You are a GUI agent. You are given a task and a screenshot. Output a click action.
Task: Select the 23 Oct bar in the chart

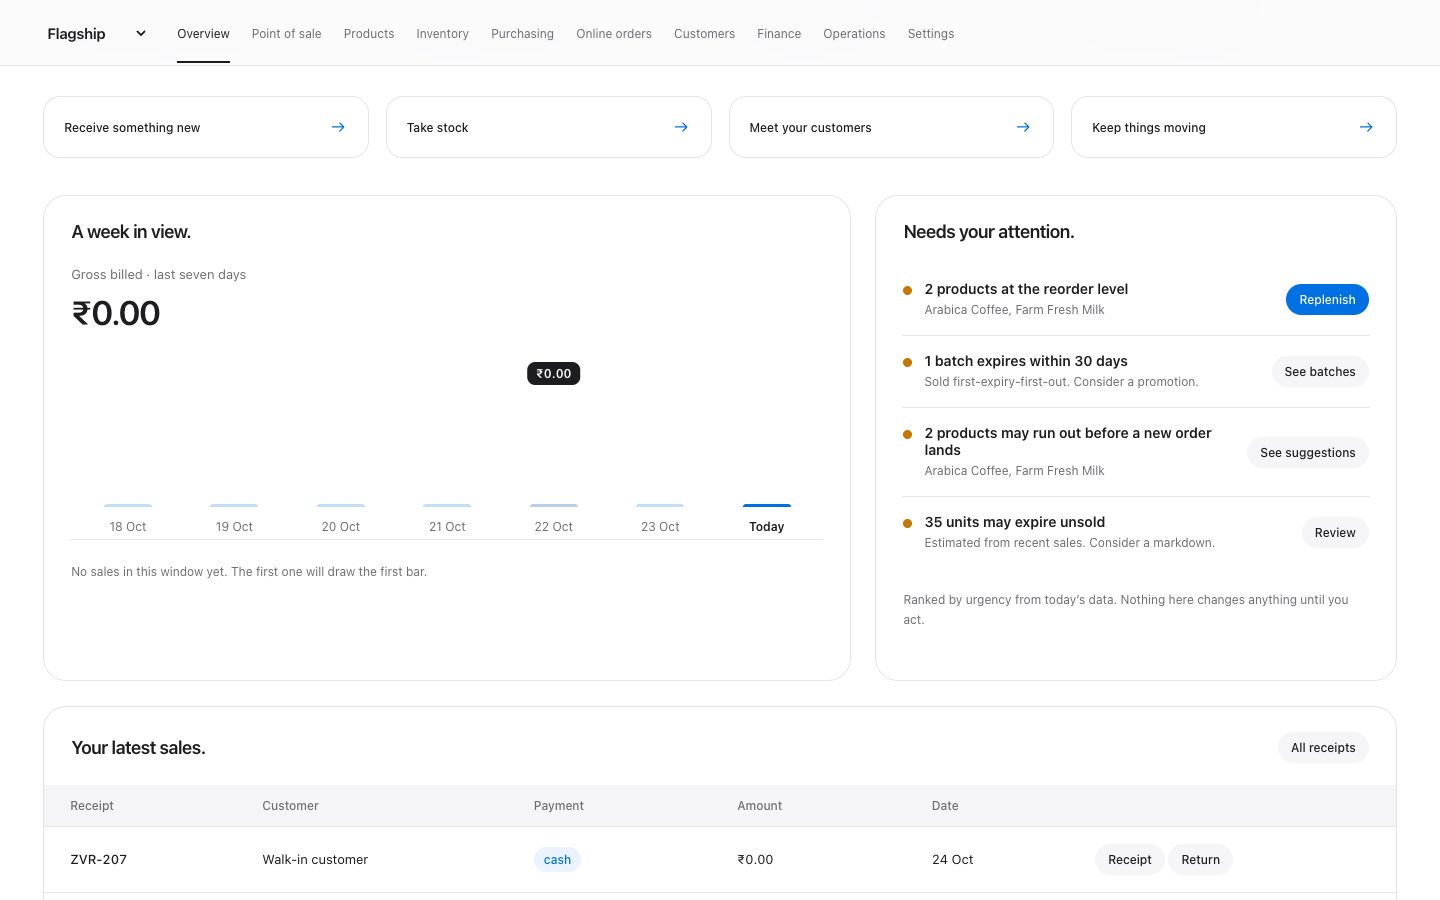[x=660, y=506]
